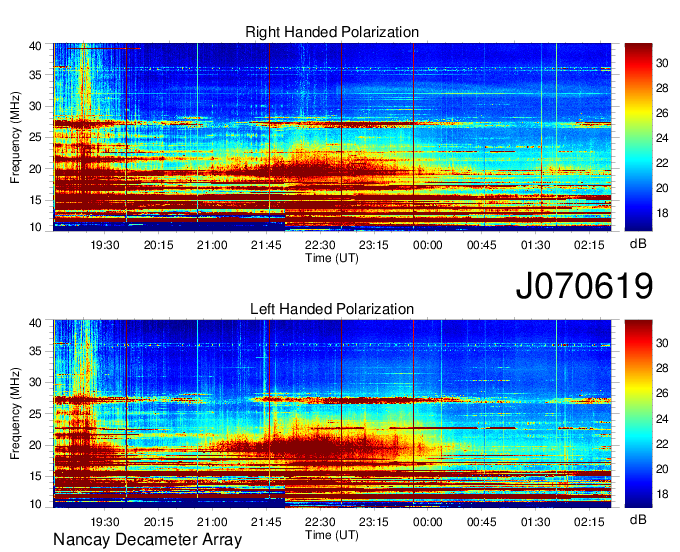Click the 25 MHz tick on Right Handed plot

(36, 137)
